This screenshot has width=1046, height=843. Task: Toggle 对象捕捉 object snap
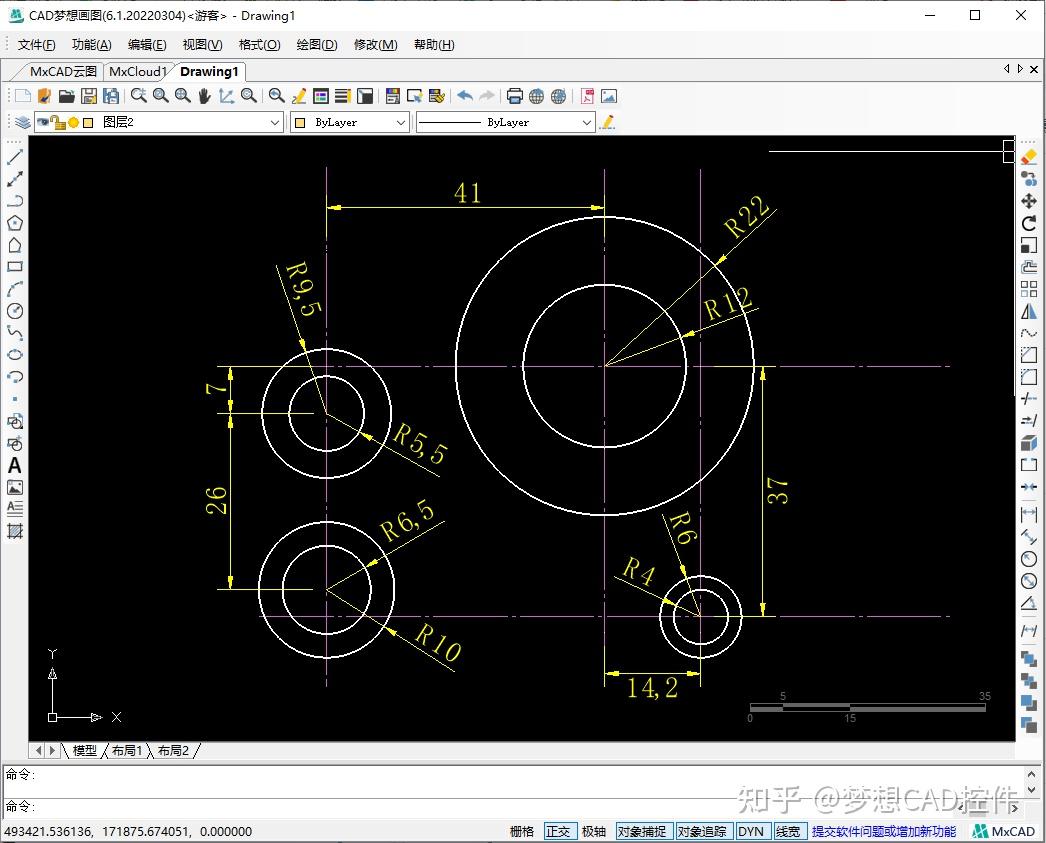point(641,831)
